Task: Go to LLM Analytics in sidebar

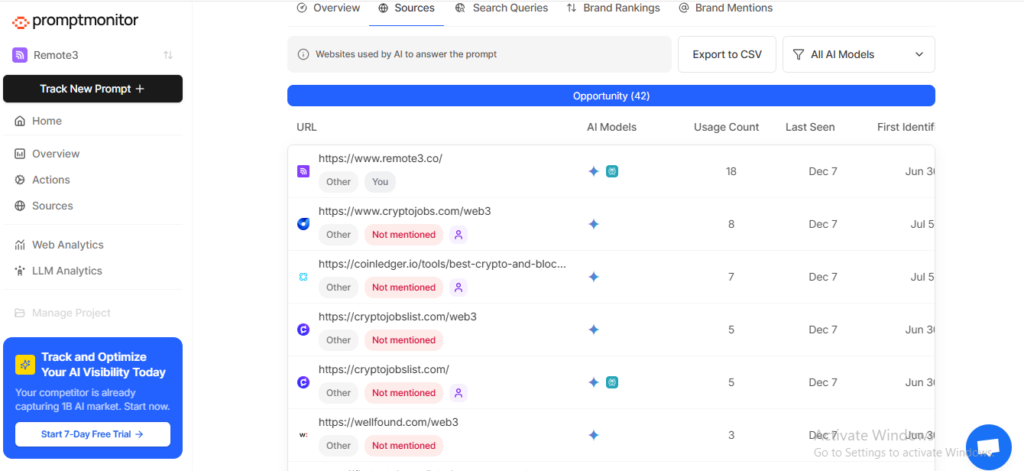Action: [x=66, y=271]
